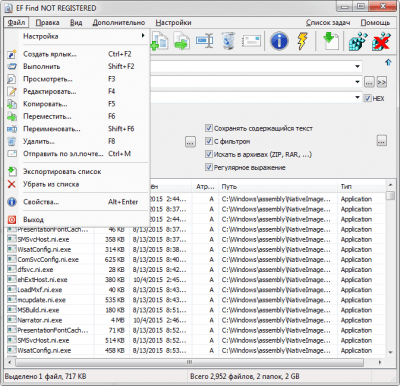Open the Правка menu
The image size is (400, 386).
tap(47, 23)
